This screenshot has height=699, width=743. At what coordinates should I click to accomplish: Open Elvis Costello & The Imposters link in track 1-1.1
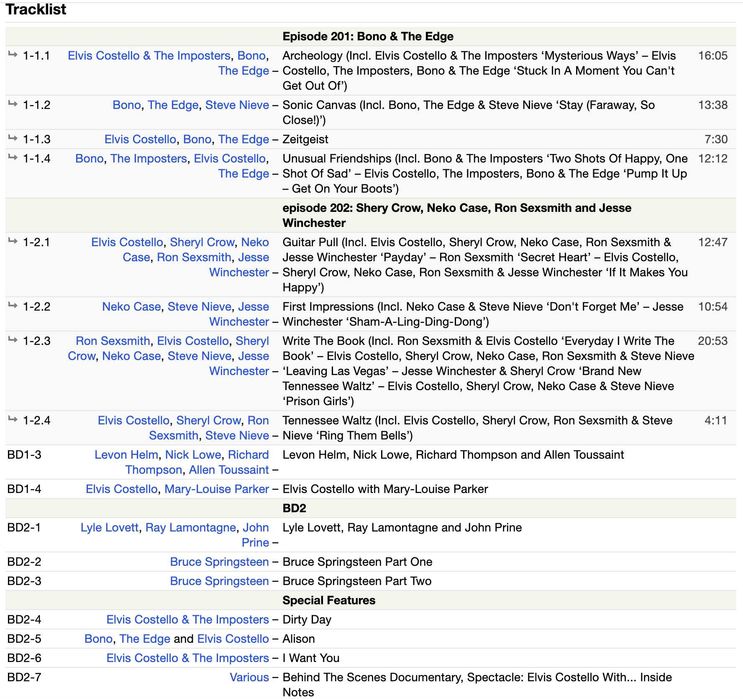(149, 55)
